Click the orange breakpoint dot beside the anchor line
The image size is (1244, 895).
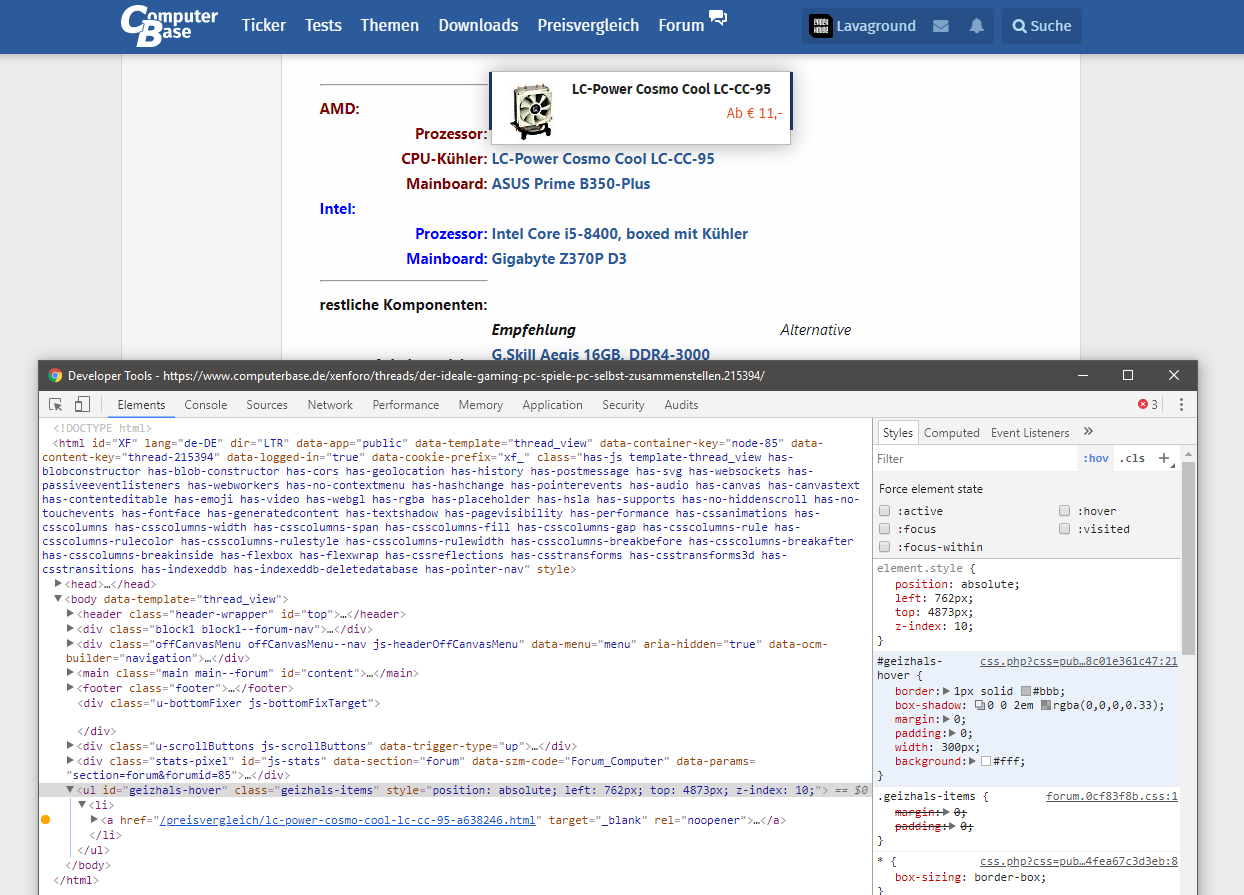45,820
